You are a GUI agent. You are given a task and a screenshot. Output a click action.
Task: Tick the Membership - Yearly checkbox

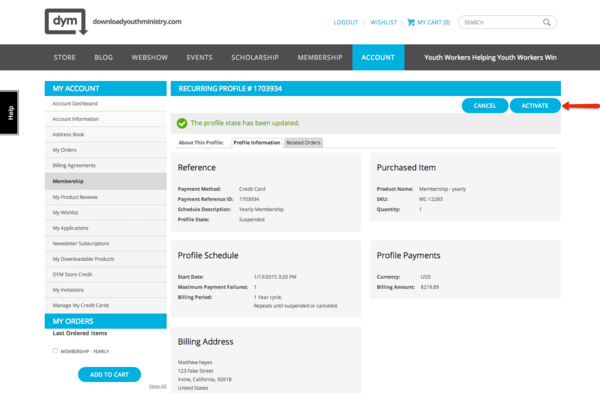coord(55,351)
